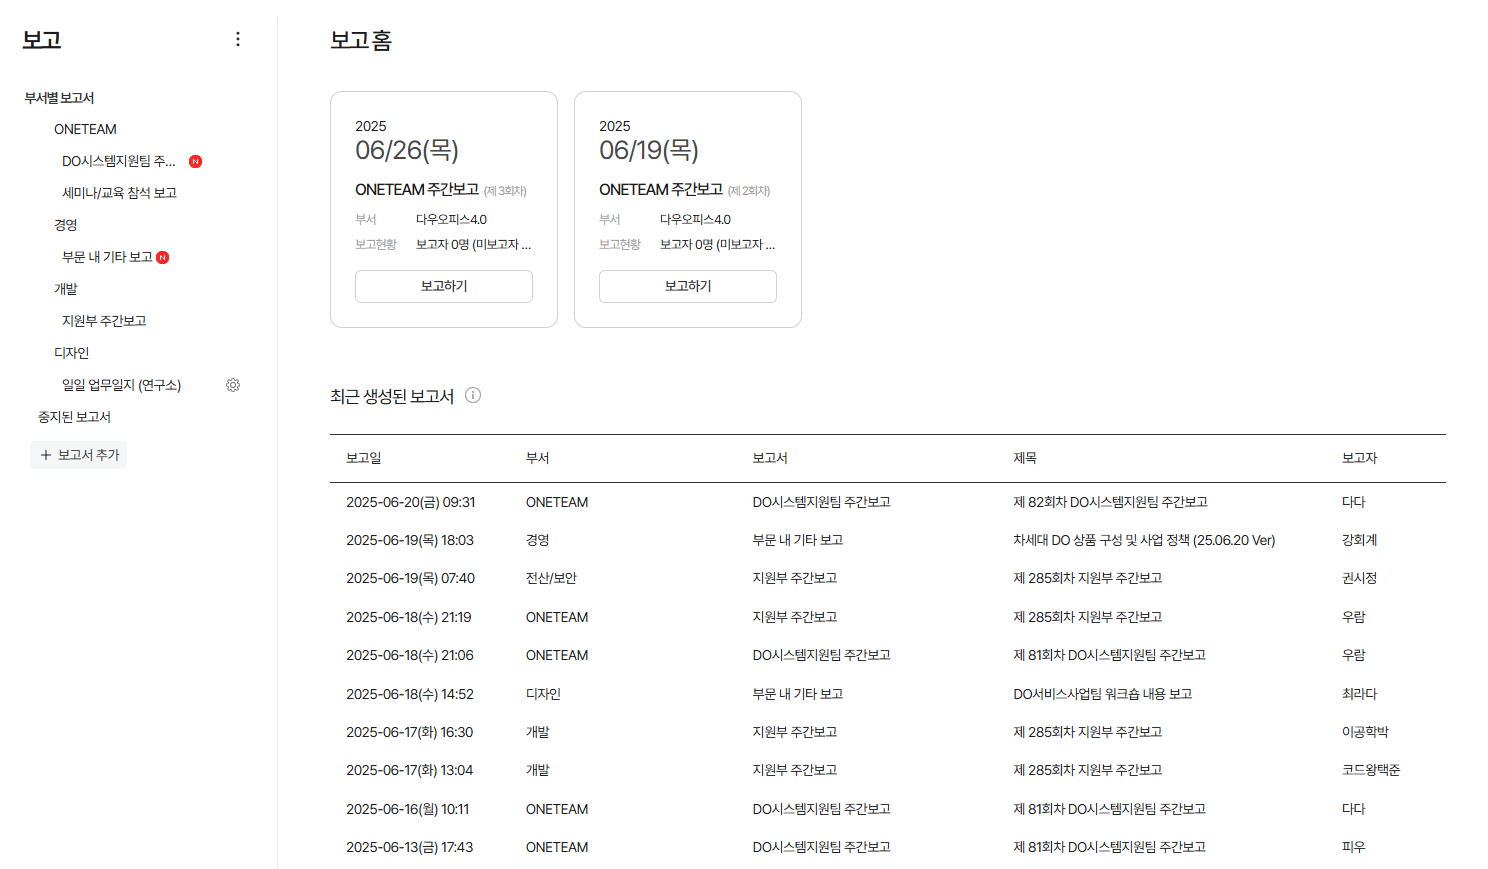This screenshot has width=1488, height=869.
Task: Click red N badge on DO시스템지원팀 item
Action: (x=196, y=161)
